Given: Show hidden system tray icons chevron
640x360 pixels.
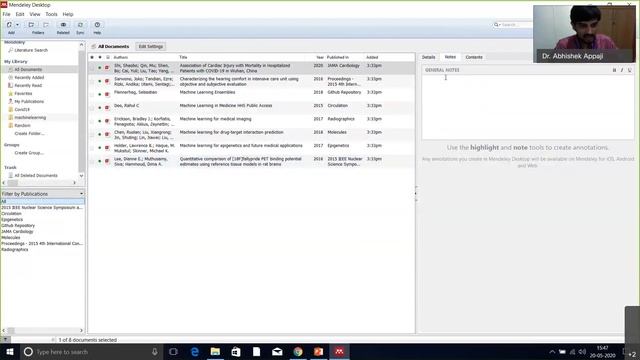Looking at the screenshot, I should pos(552,352).
